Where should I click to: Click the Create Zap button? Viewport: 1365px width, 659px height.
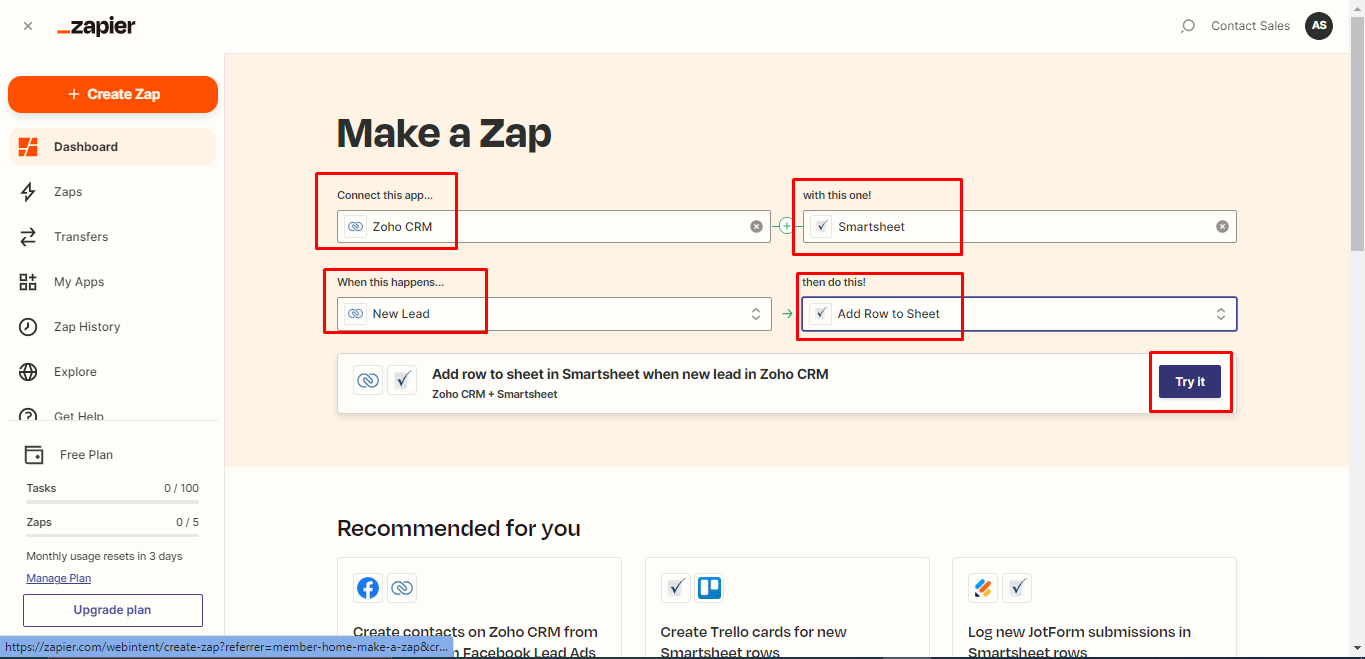click(x=113, y=94)
